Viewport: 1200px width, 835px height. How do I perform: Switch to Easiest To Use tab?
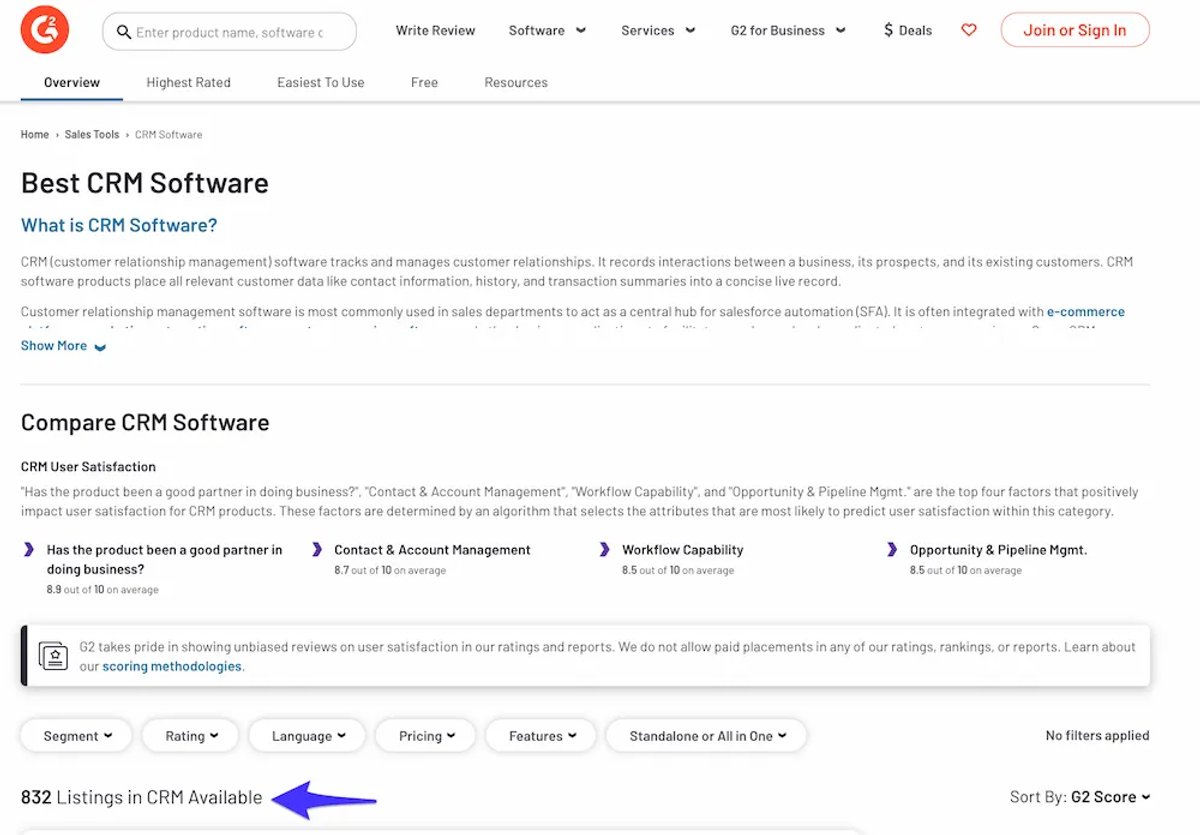[x=321, y=82]
